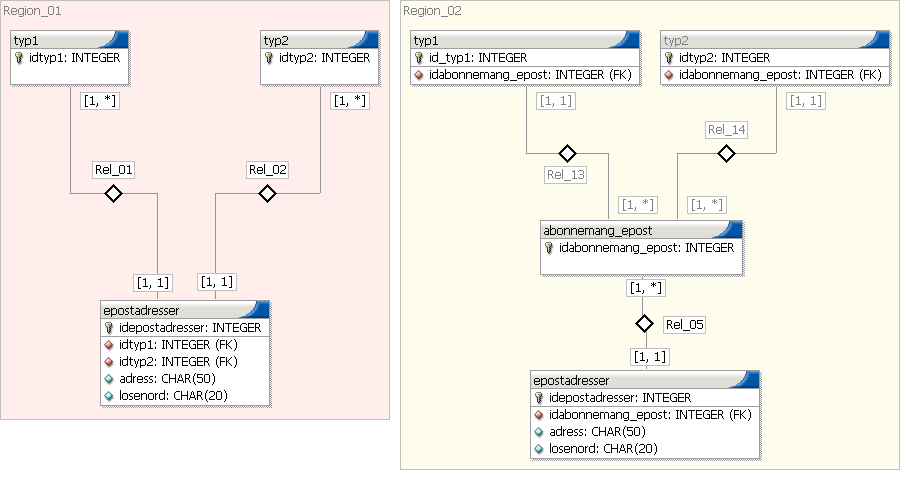Click the [1, *] label below Region_01 typ1

click(x=100, y=100)
